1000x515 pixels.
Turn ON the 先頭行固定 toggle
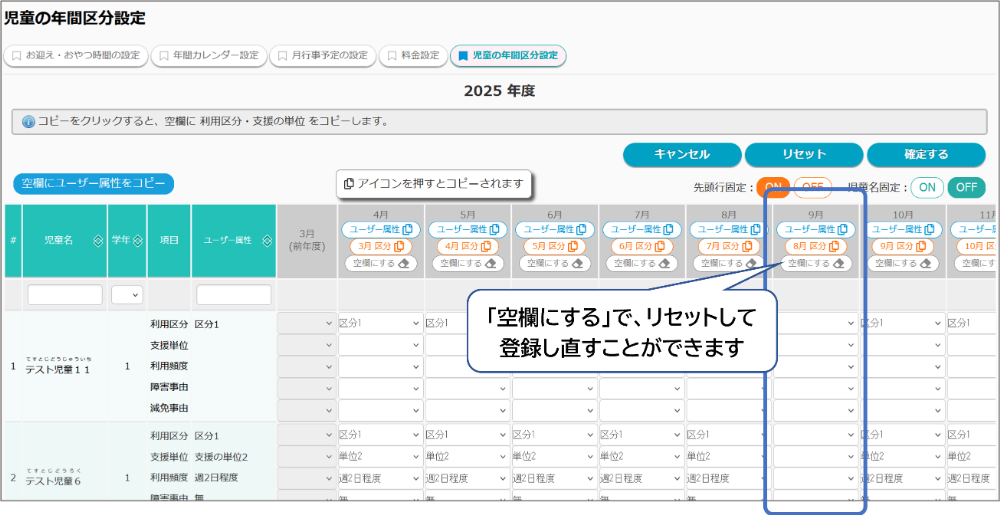point(772,187)
